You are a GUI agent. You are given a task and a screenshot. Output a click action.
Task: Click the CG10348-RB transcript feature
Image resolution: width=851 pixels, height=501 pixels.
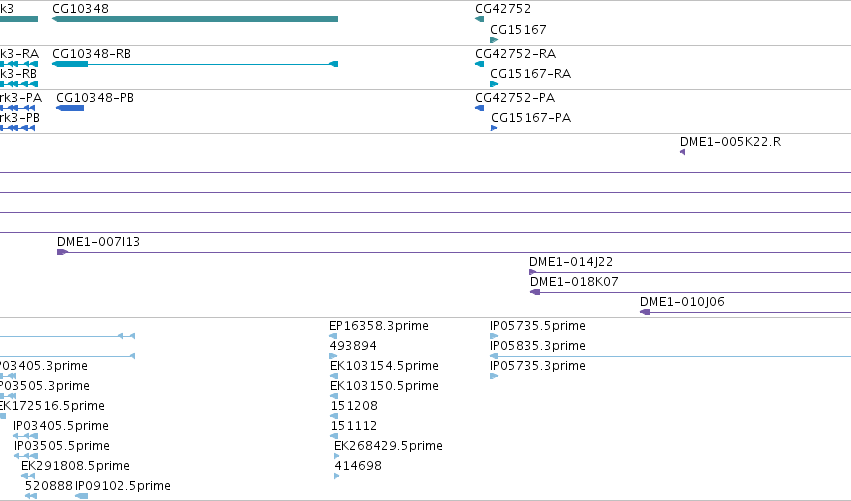click(195, 64)
